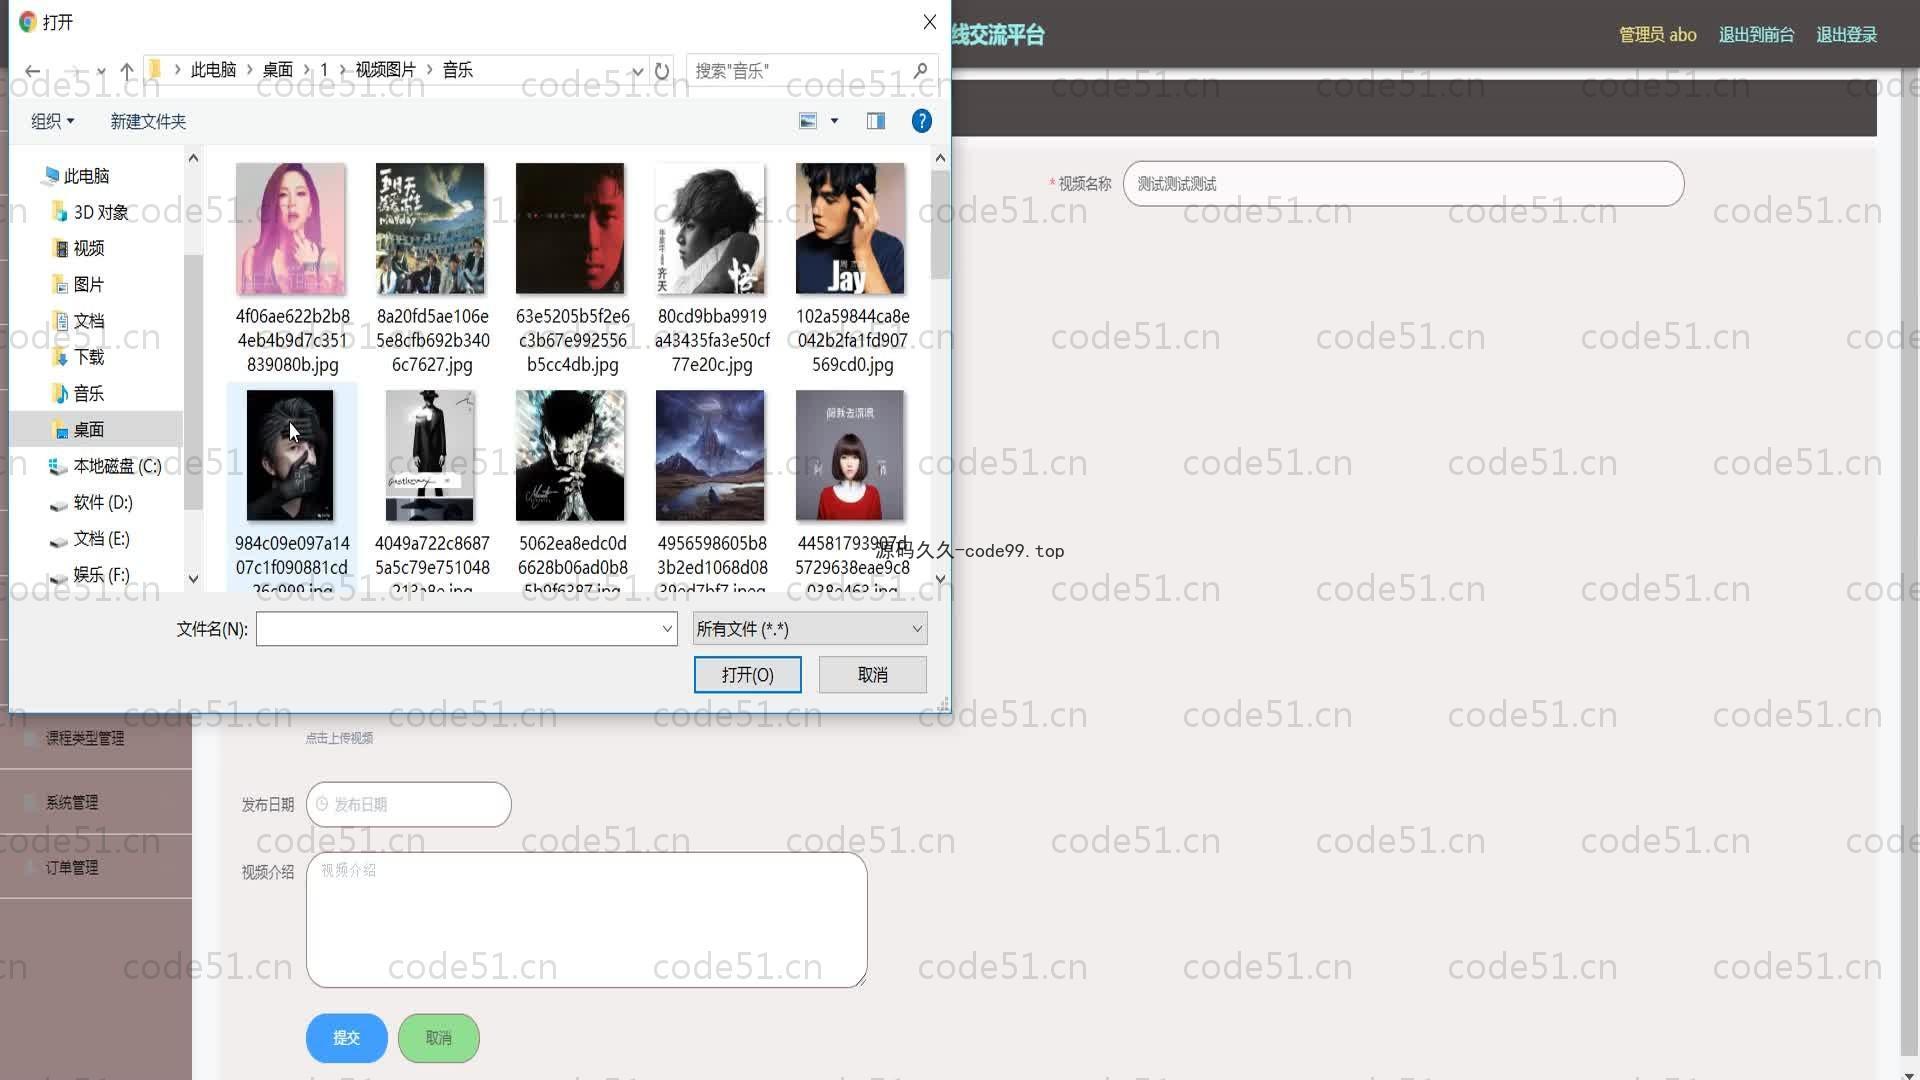
Task: Open the 发布日期 date picker field
Action: point(409,805)
